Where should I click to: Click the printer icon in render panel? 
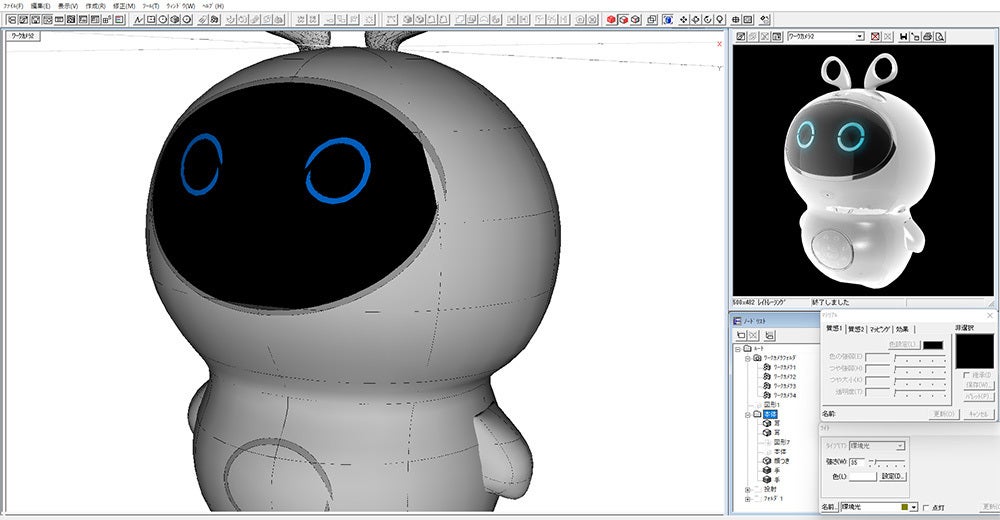tap(928, 37)
